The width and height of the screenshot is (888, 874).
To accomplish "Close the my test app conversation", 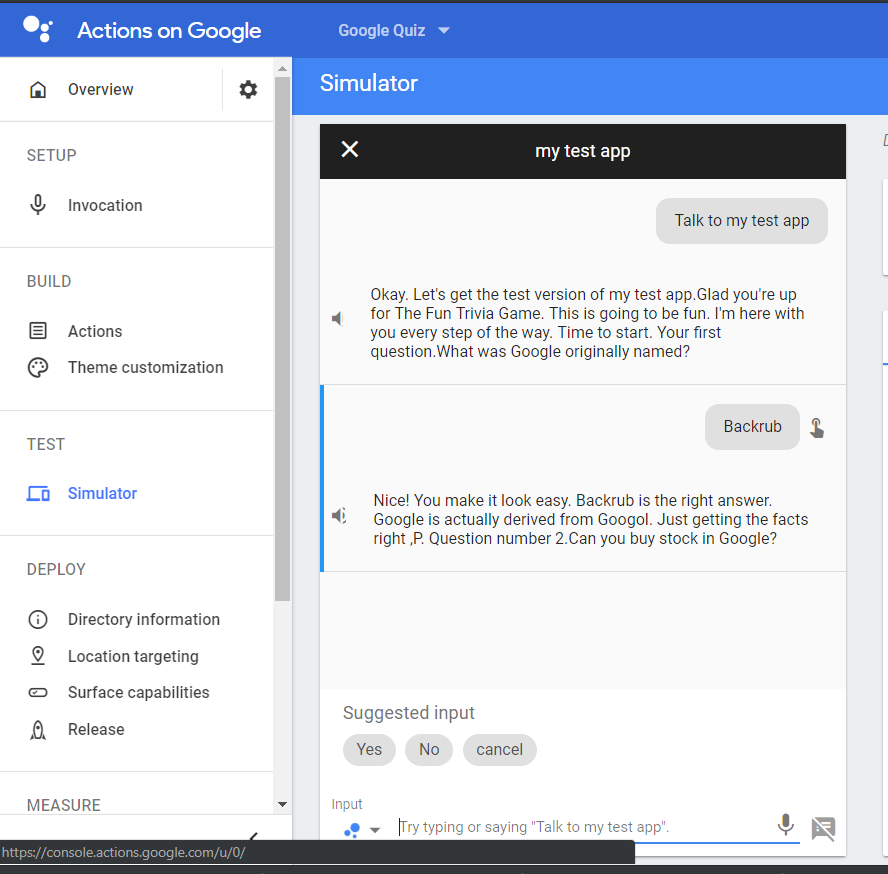I will click(x=350, y=150).
